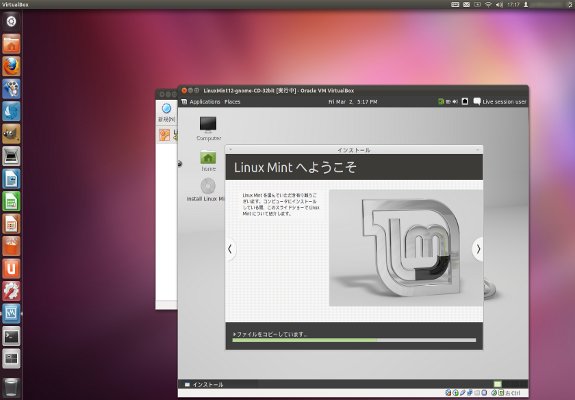The image size is (575, 400).
Task: Open the Live session user menu
Action: [x=504, y=102]
